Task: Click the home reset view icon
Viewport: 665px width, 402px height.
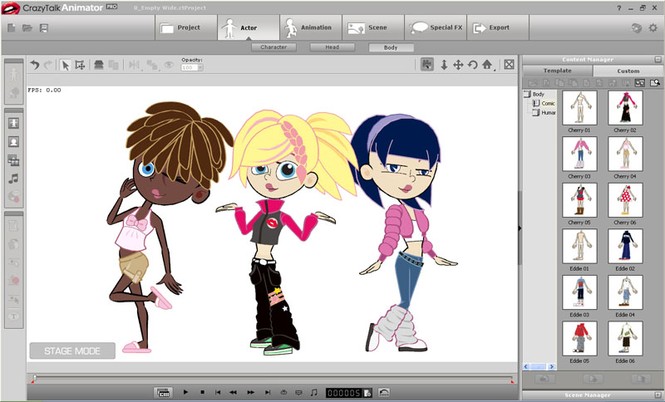Action: [487, 65]
